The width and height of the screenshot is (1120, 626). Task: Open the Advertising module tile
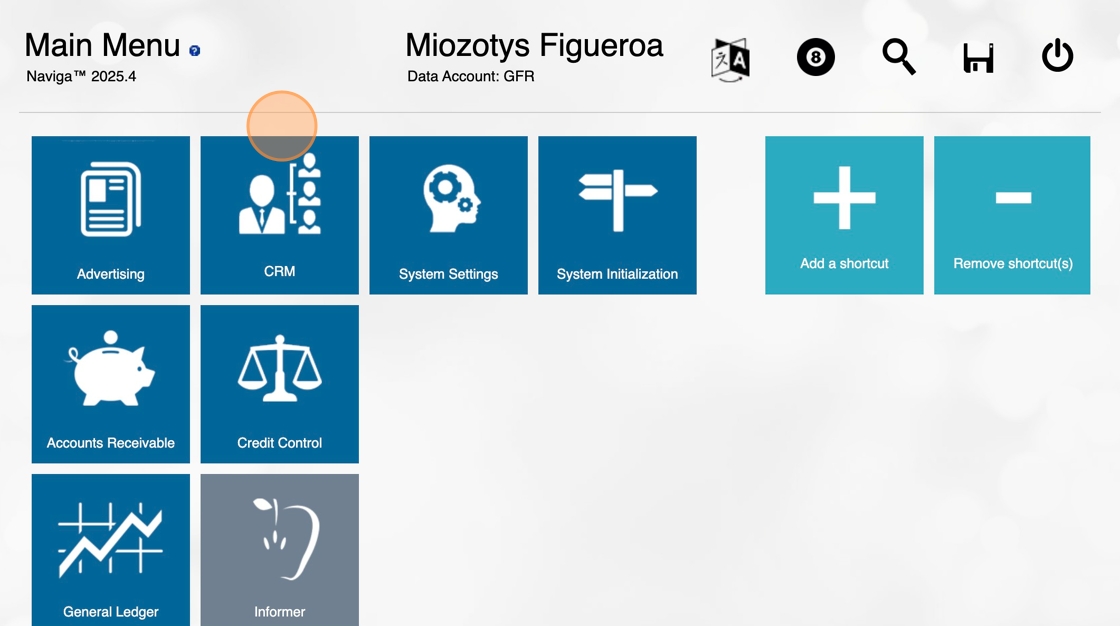tap(110, 215)
